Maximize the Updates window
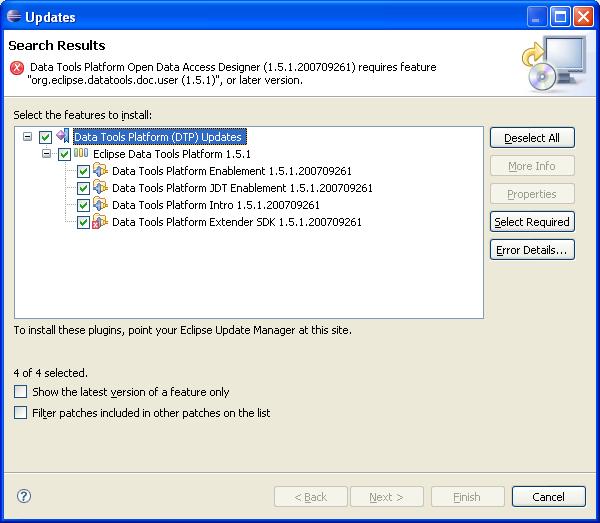600x523 pixels. [x=560, y=17]
